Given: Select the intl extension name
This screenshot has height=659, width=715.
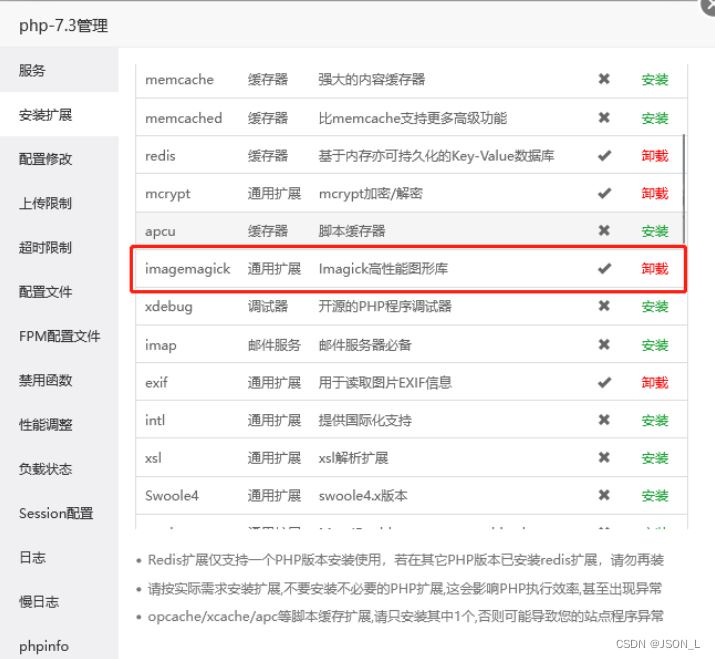Looking at the screenshot, I should click(155, 420).
